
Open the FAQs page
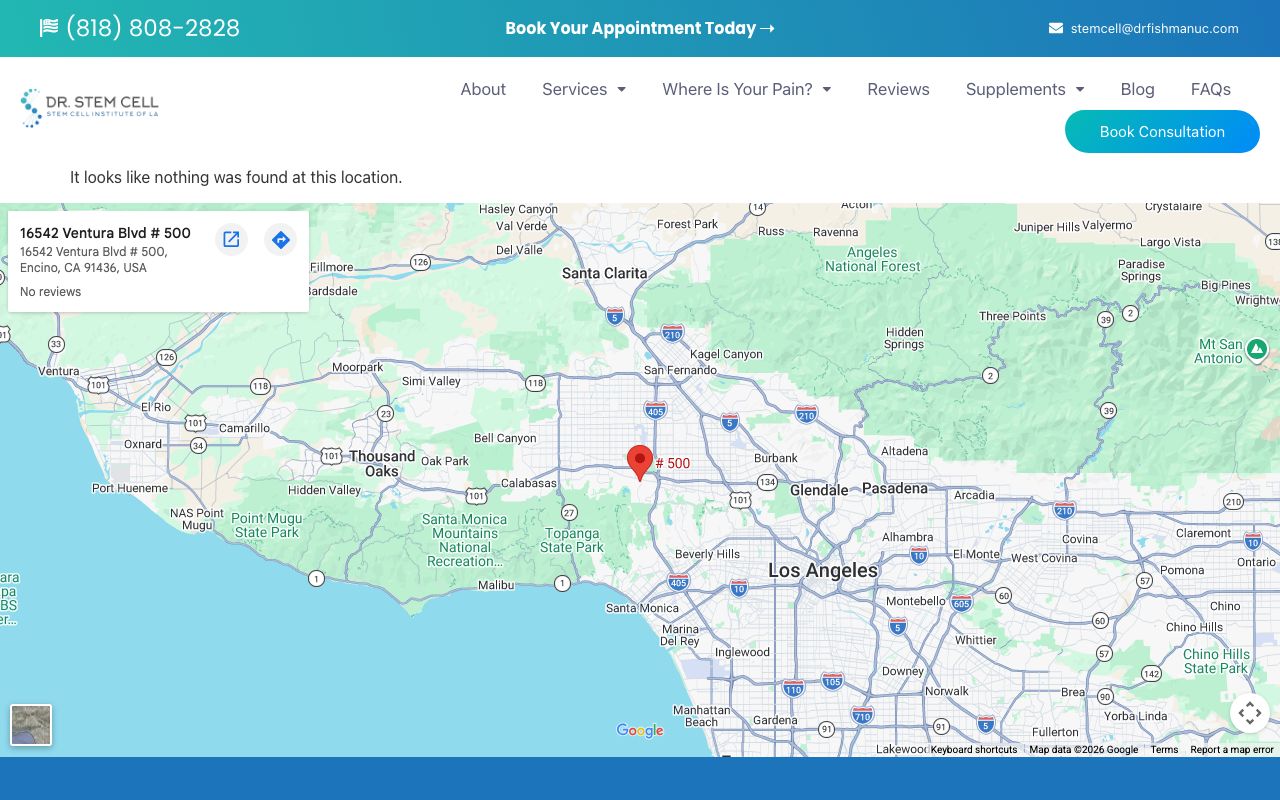(1210, 89)
